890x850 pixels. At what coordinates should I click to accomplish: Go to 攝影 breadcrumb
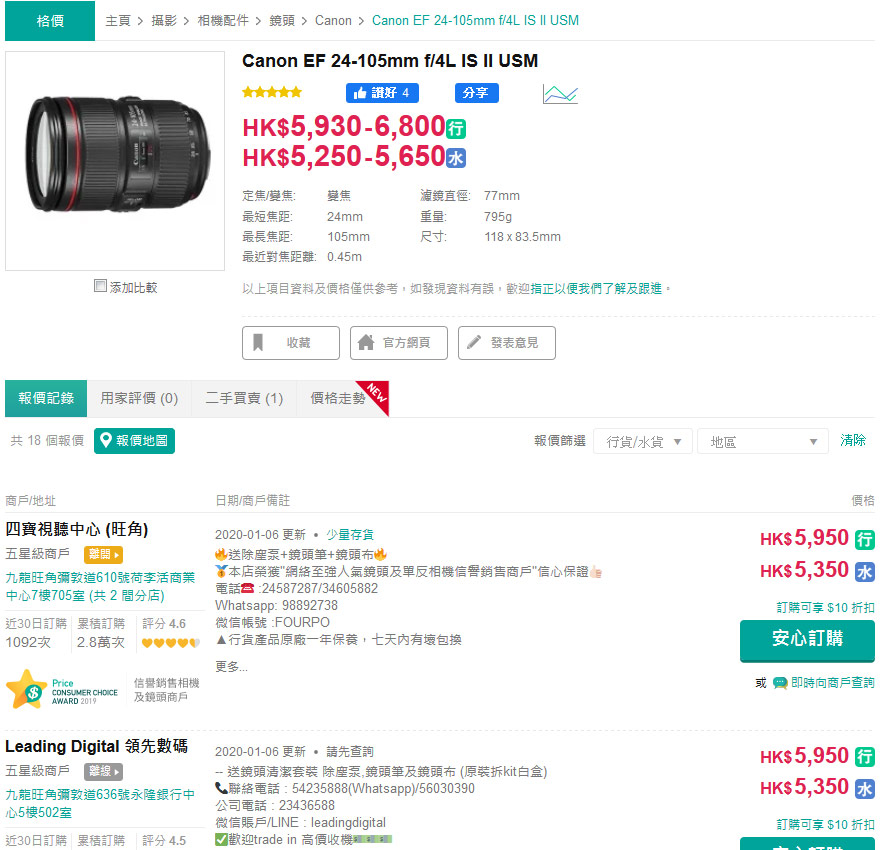tap(164, 21)
